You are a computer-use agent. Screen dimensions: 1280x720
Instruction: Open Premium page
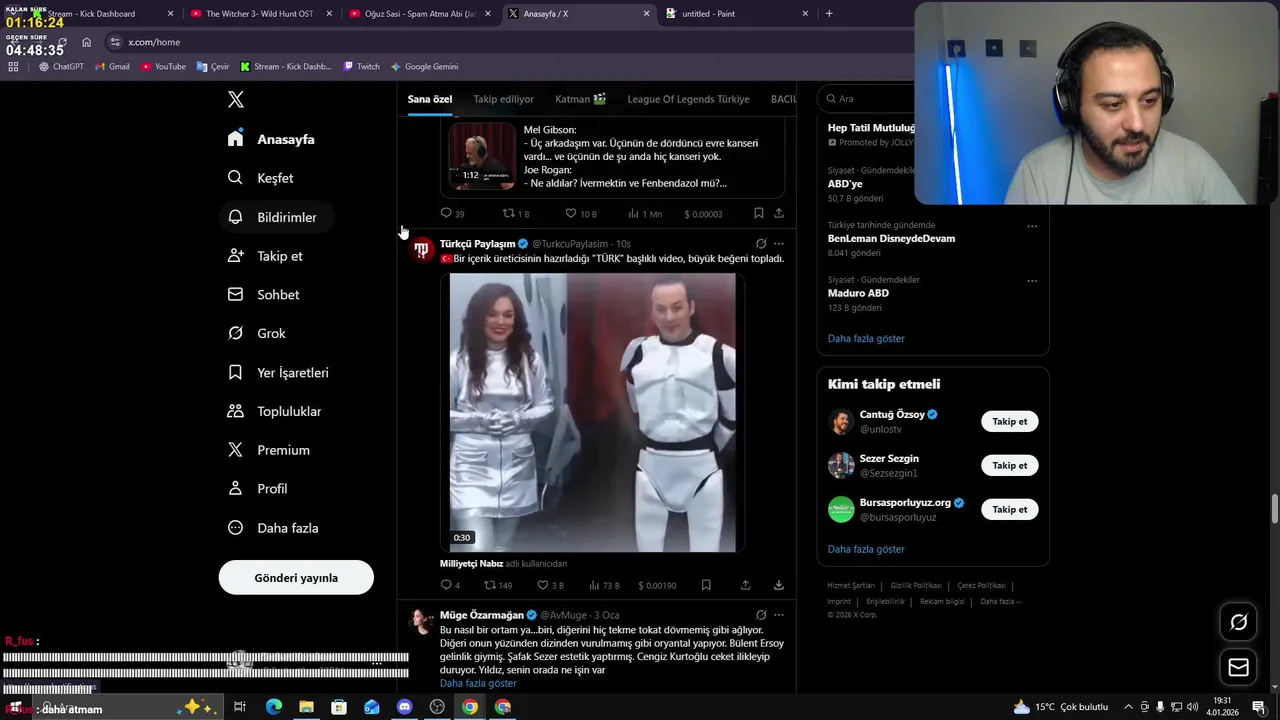268,450
